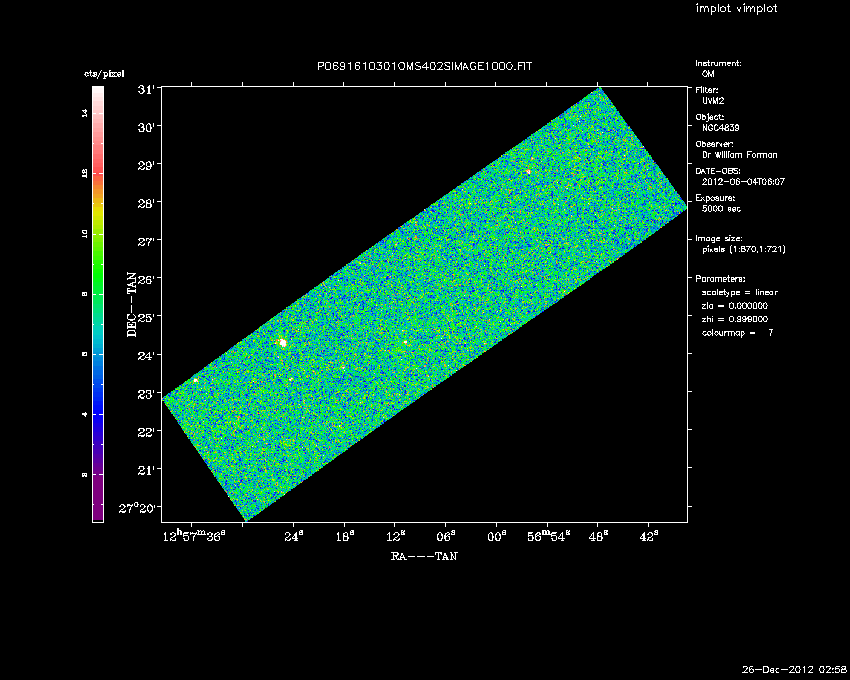Click the UVM2 filter value
Image resolution: width=850 pixels, height=680 pixels.
713,101
